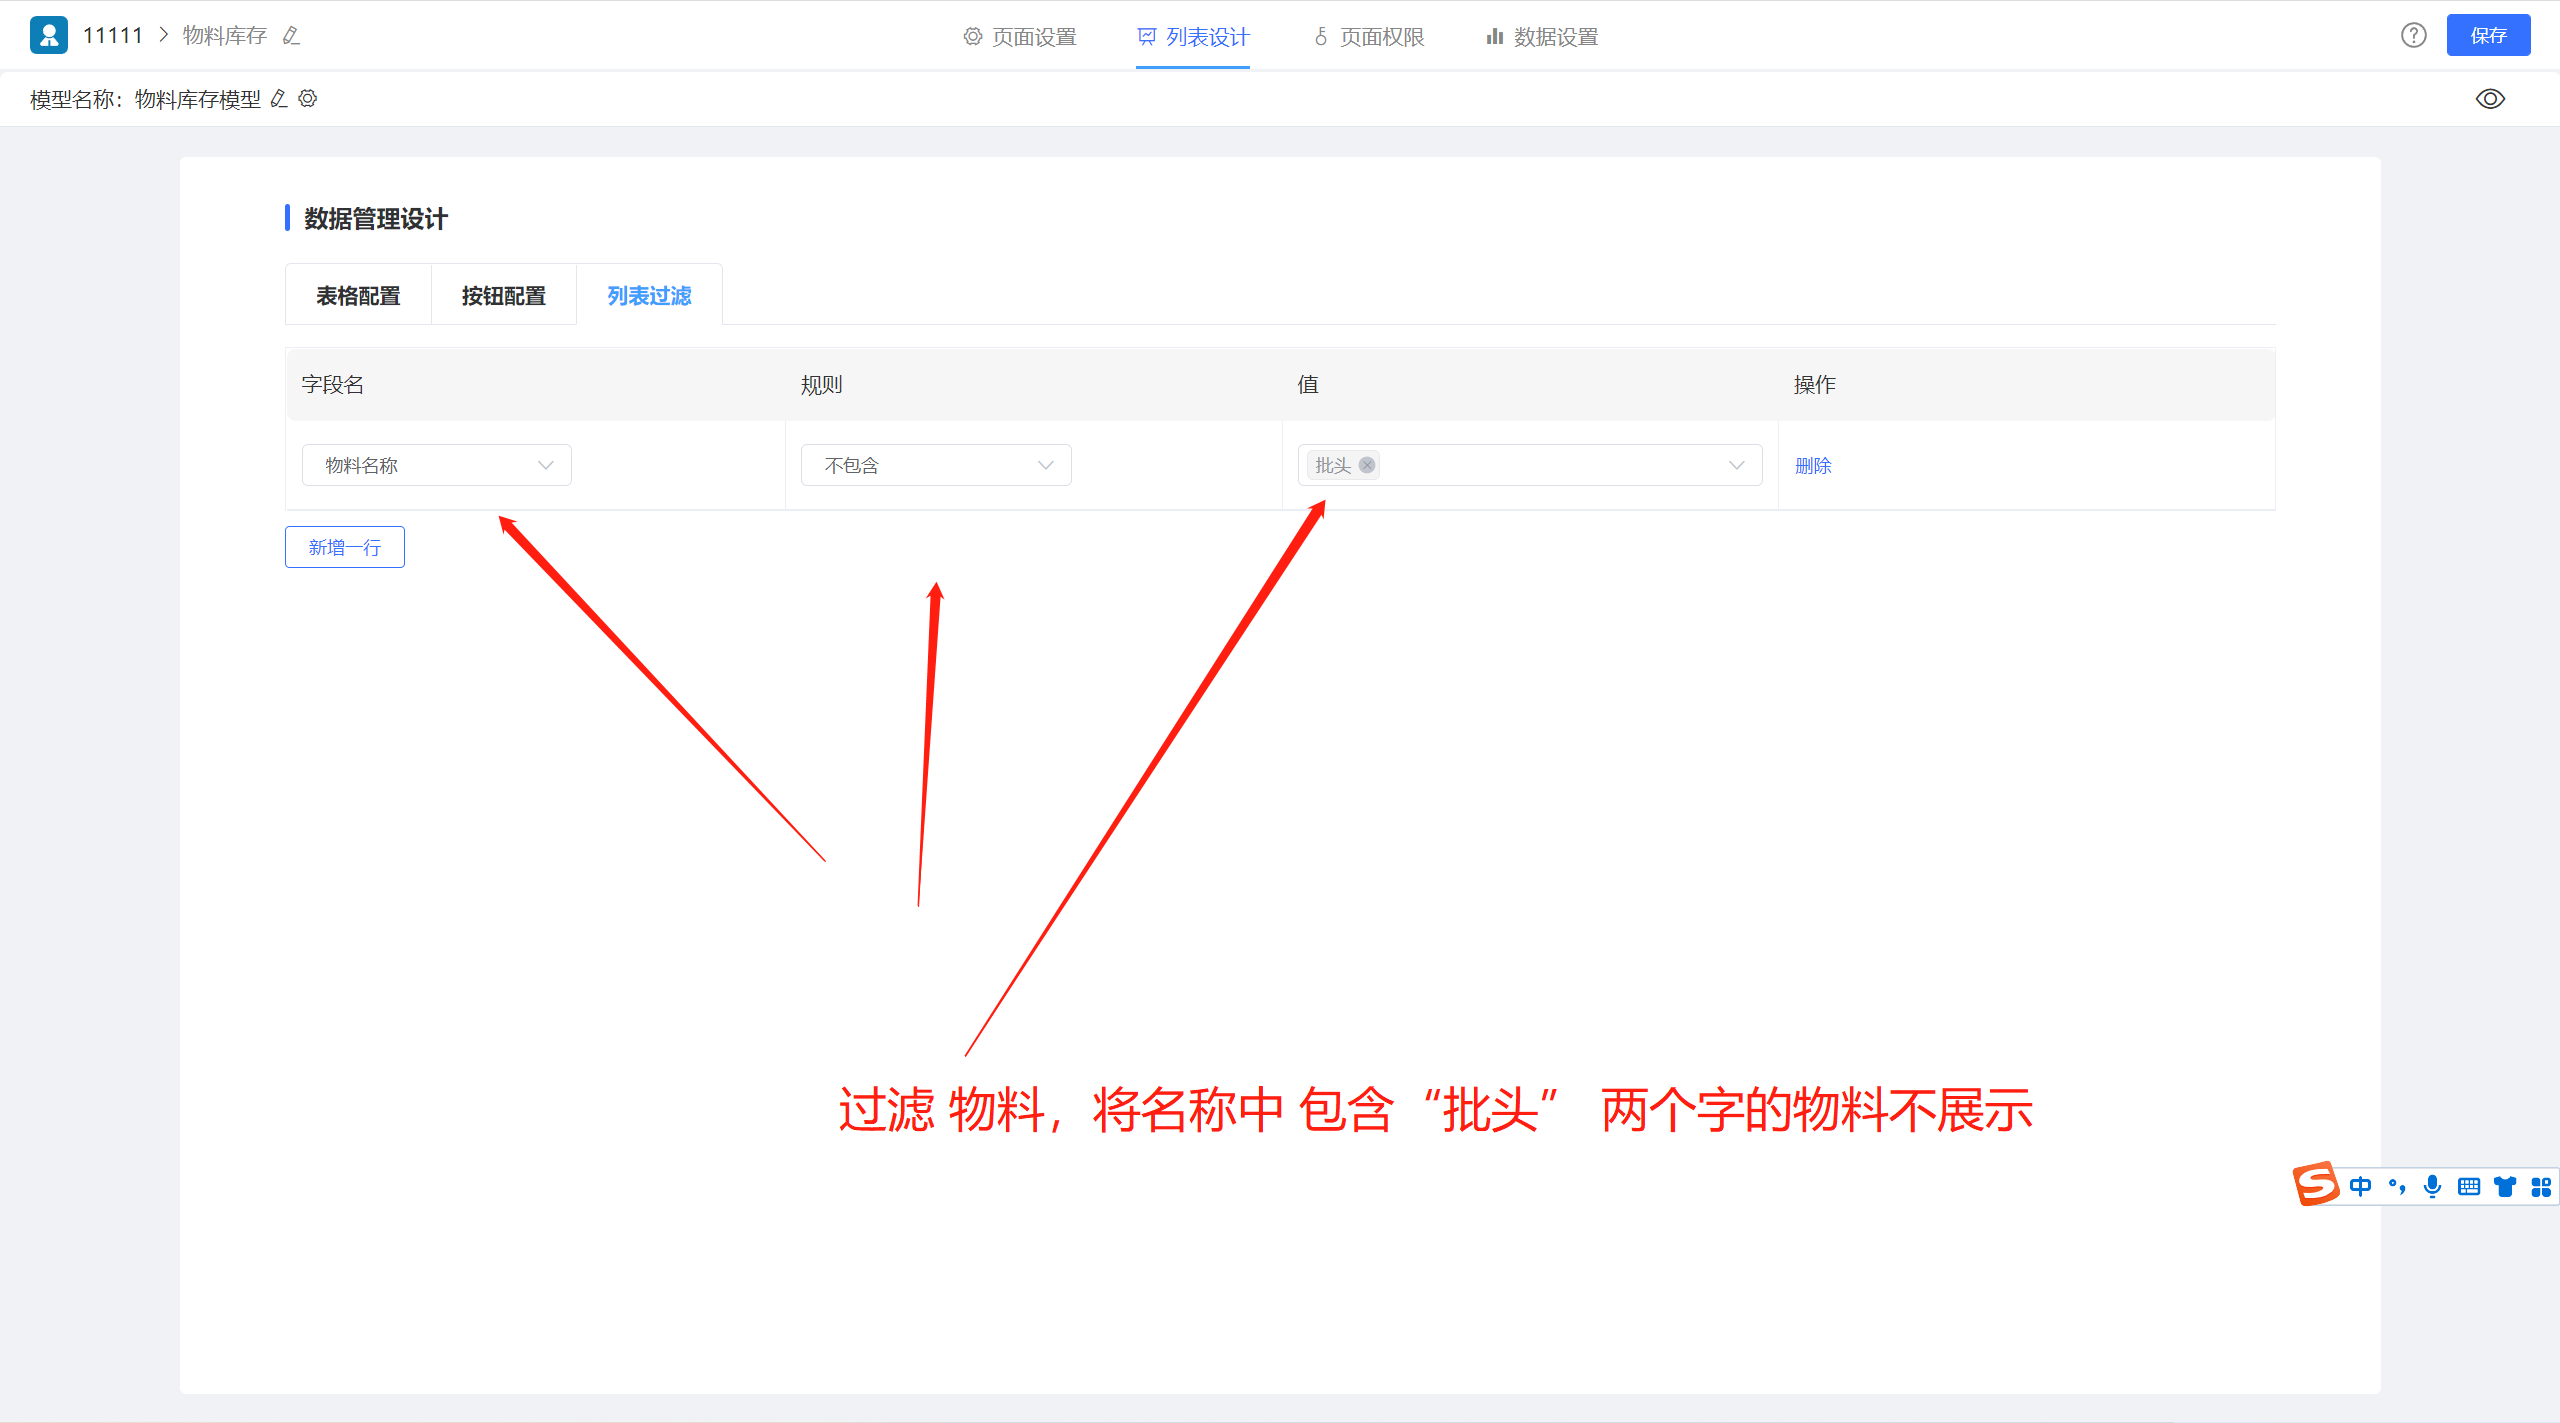Open the help question mark icon
This screenshot has height=1423, width=2560.
pyautogui.click(x=2414, y=35)
